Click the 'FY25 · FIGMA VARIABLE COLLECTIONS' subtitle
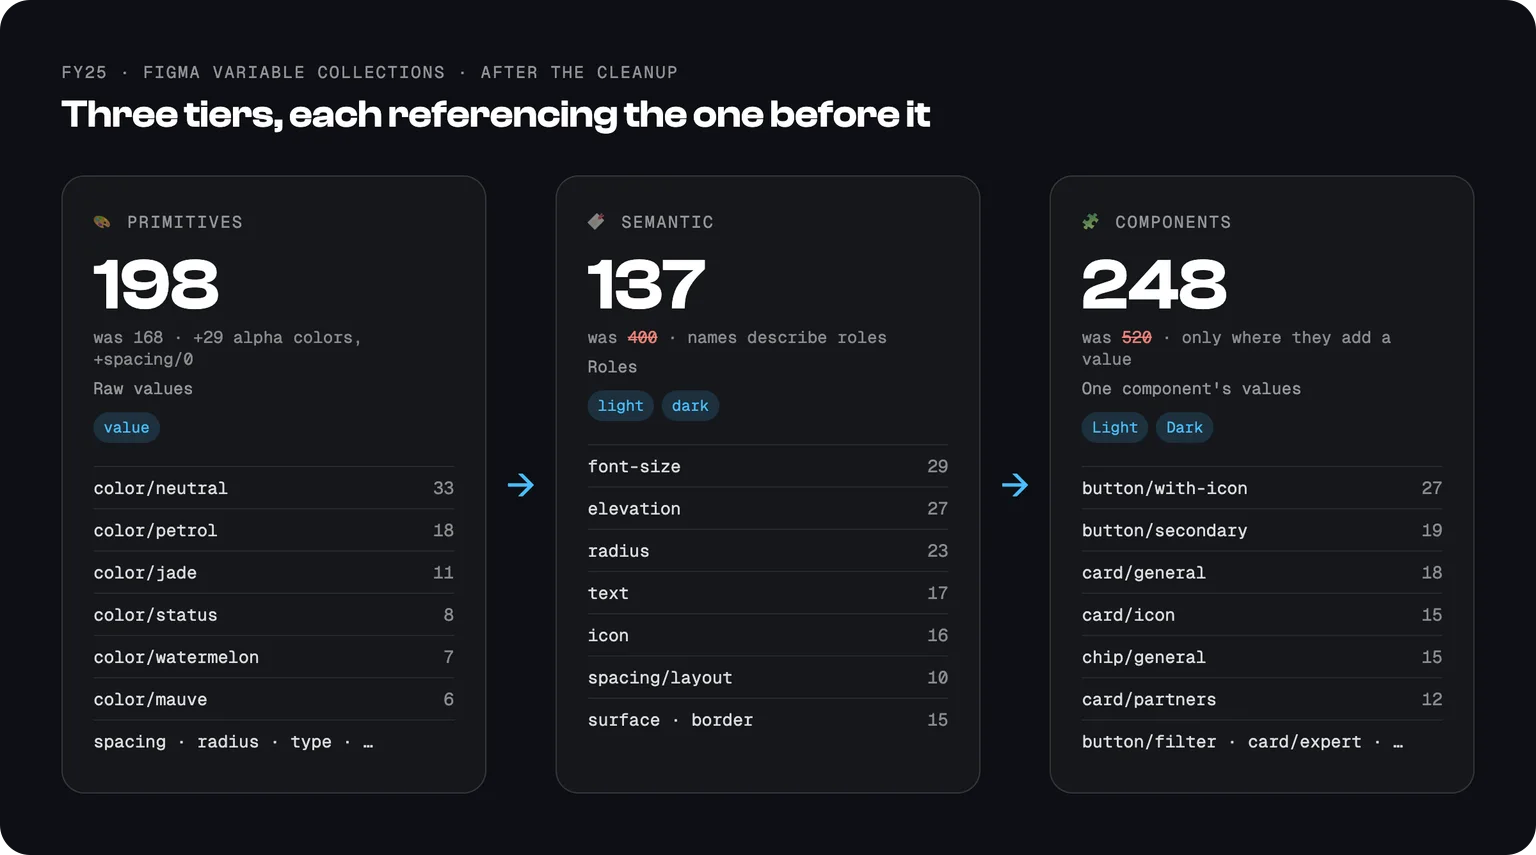Screen dimensions: 1536x855 [x=369, y=72]
